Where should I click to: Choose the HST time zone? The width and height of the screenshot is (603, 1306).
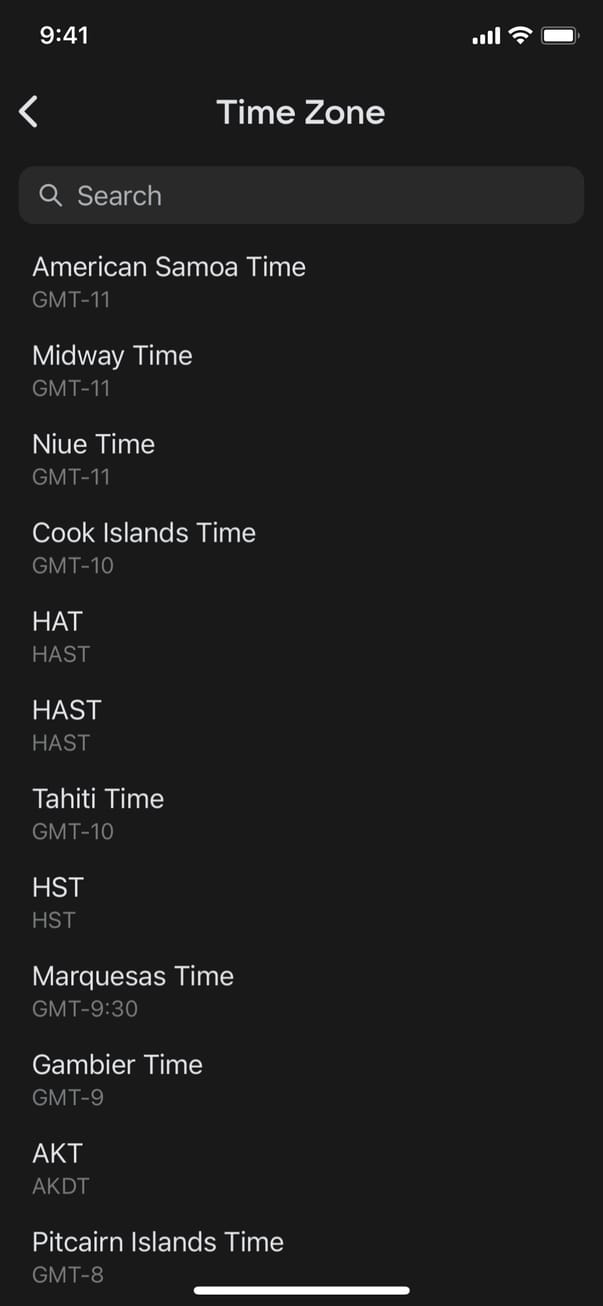(x=58, y=900)
